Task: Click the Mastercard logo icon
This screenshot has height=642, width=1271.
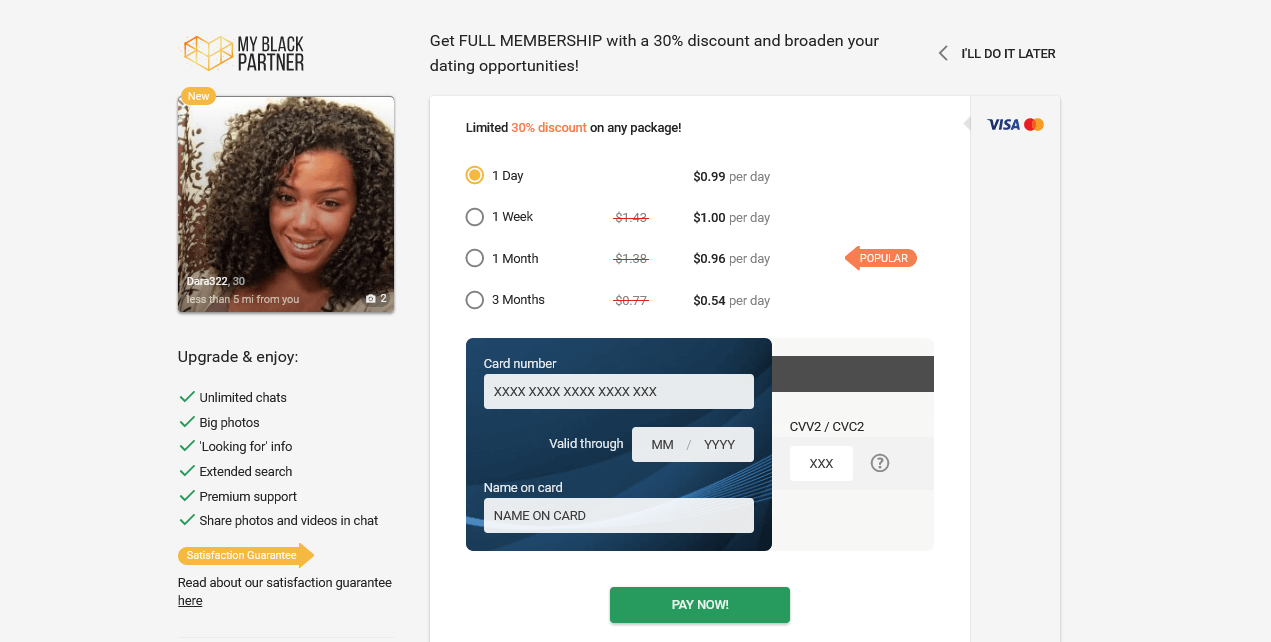Action: (x=1034, y=124)
